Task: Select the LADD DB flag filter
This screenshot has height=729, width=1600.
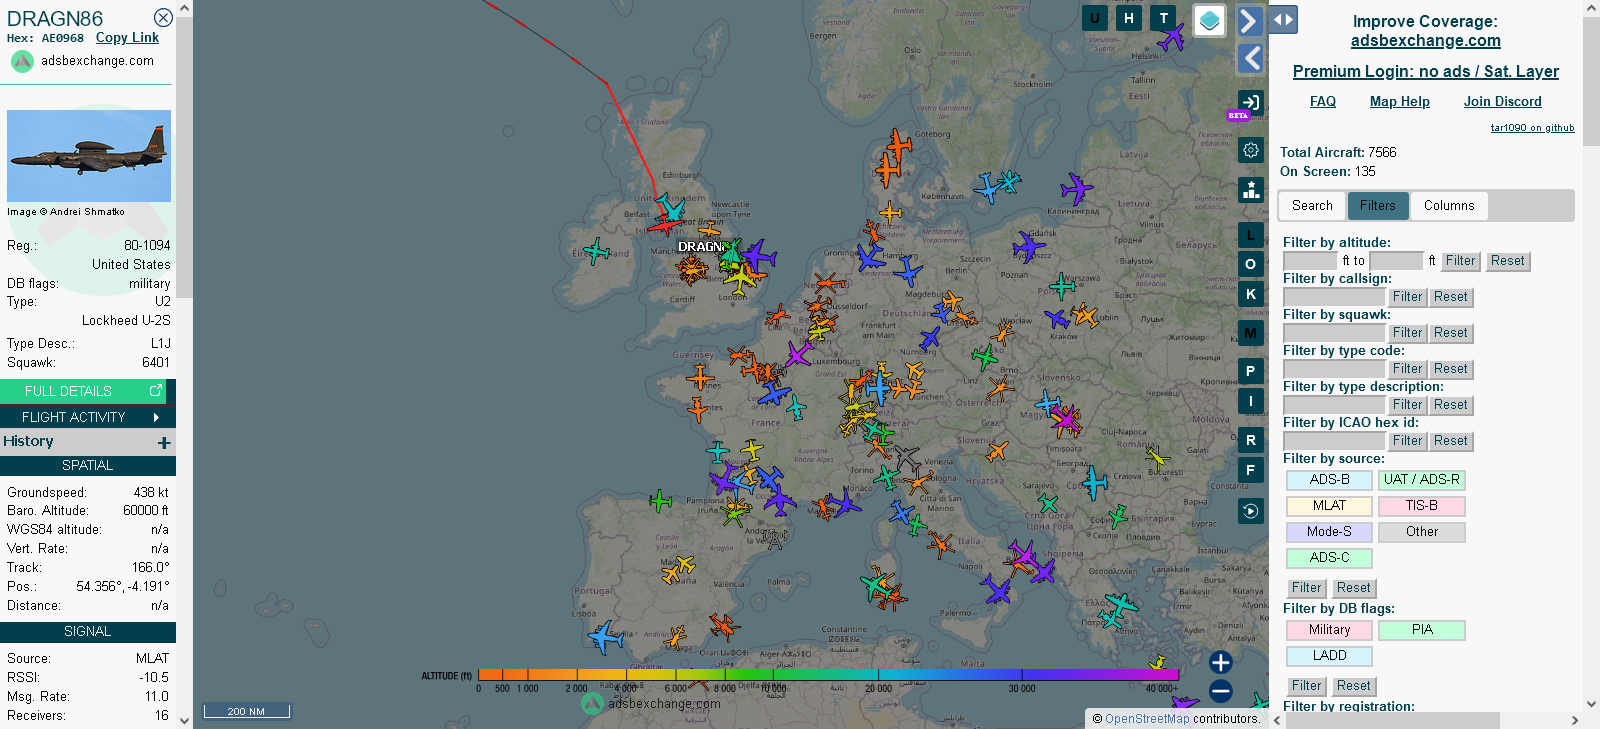Action: pos(1329,656)
